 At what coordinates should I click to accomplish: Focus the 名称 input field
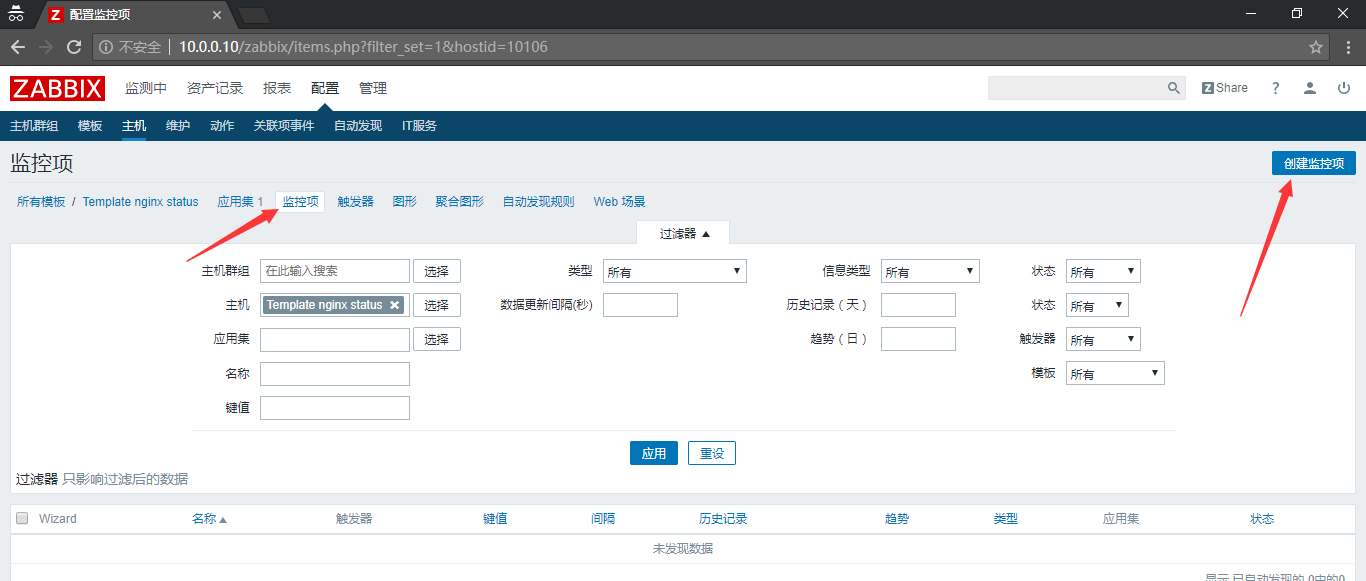click(x=335, y=373)
